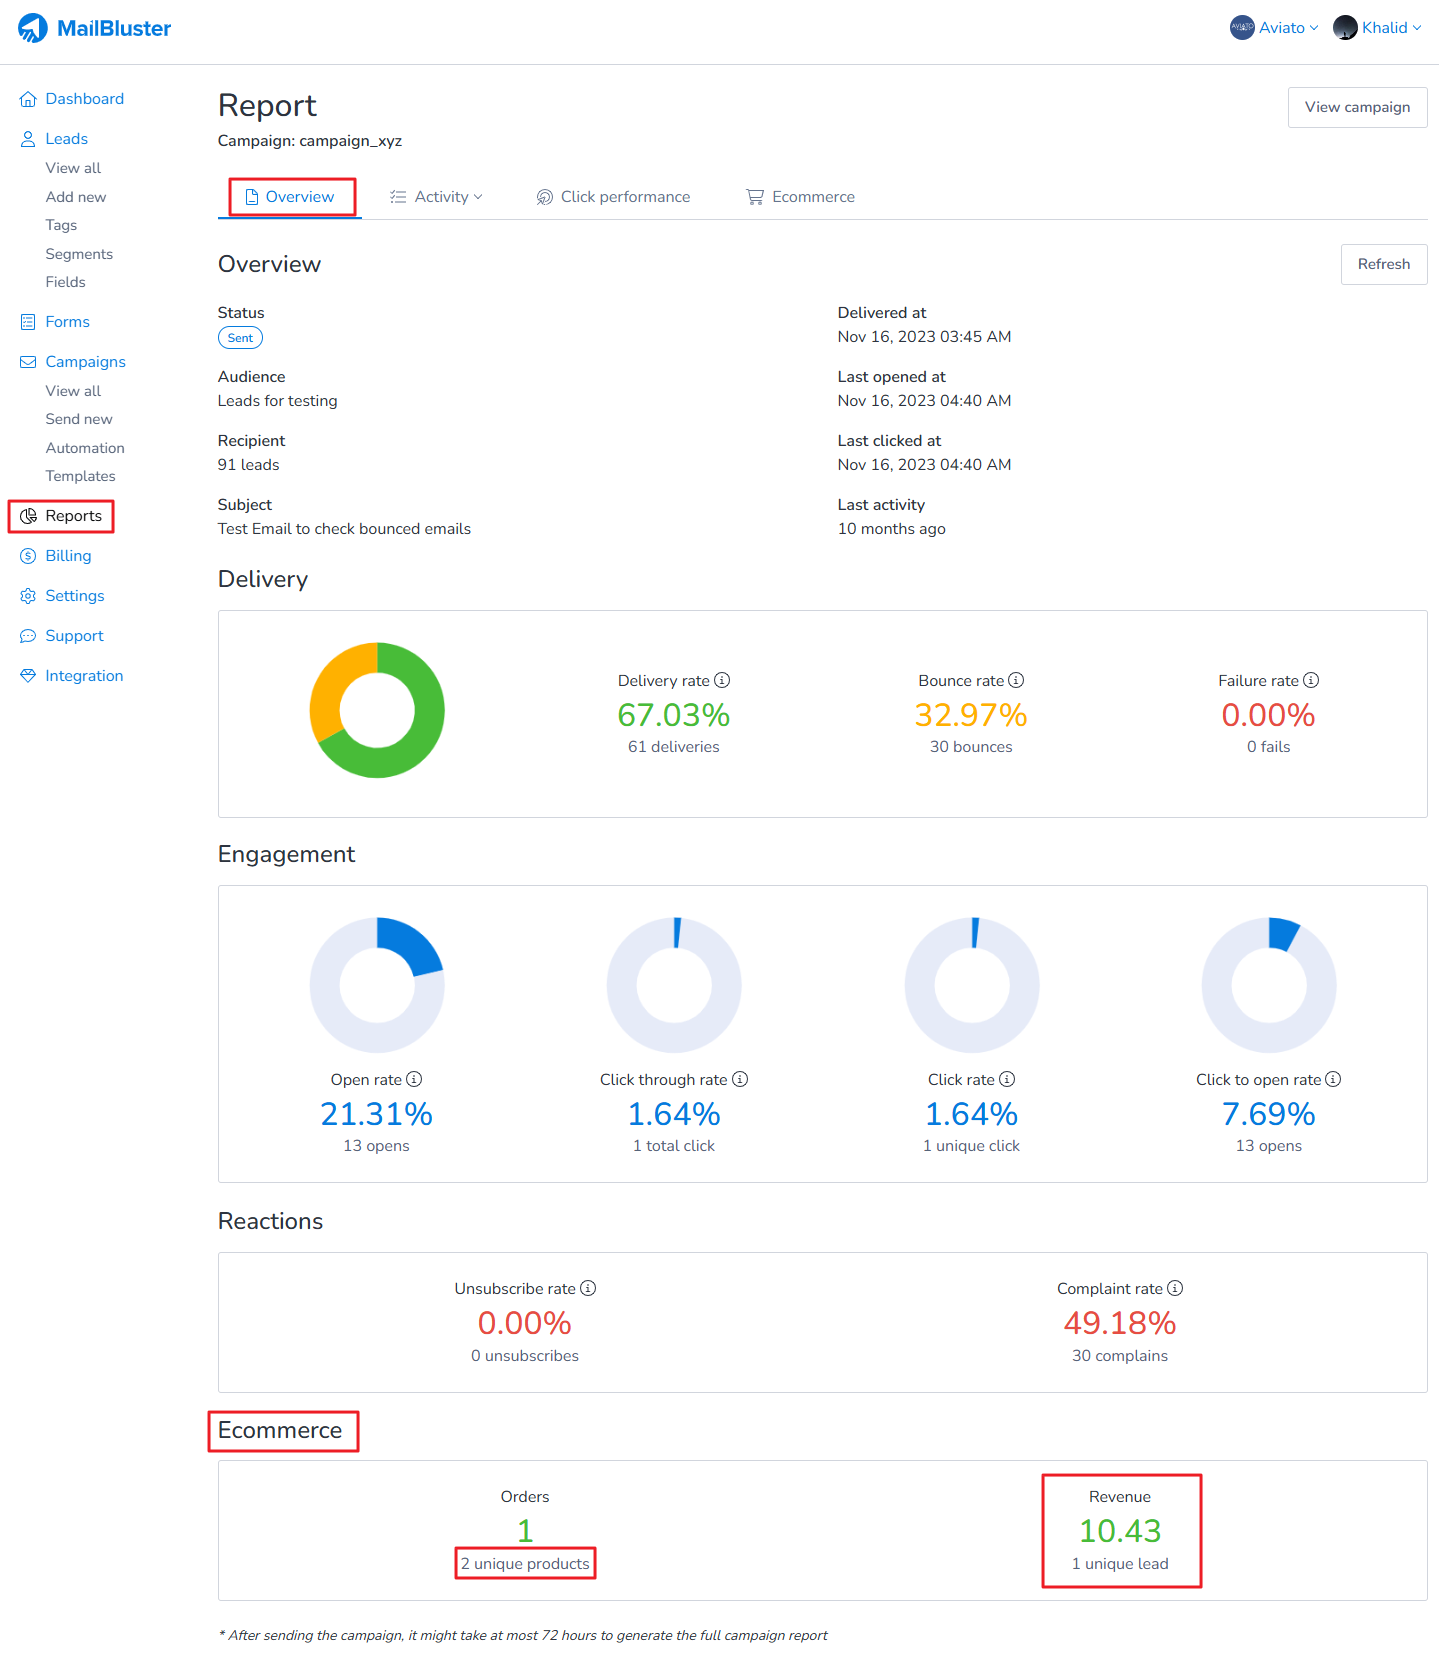Click the Click to open rate info icon

1333,1079
